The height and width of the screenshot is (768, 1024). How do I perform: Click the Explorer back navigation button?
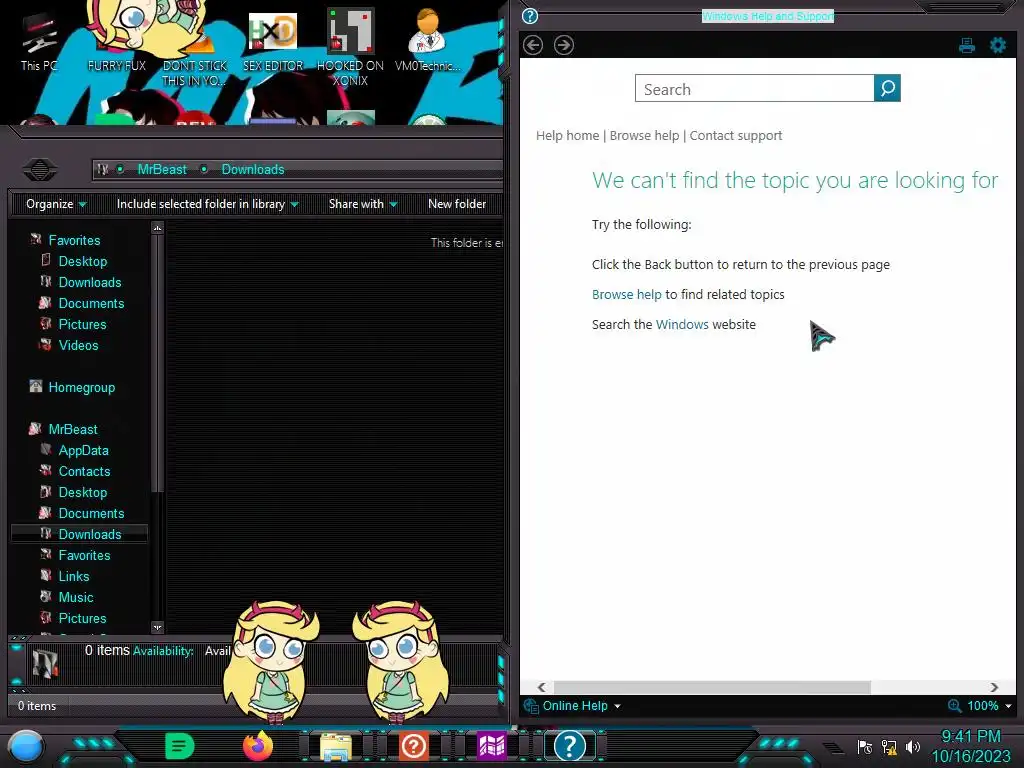pyautogui.click(x=39, y=170)
